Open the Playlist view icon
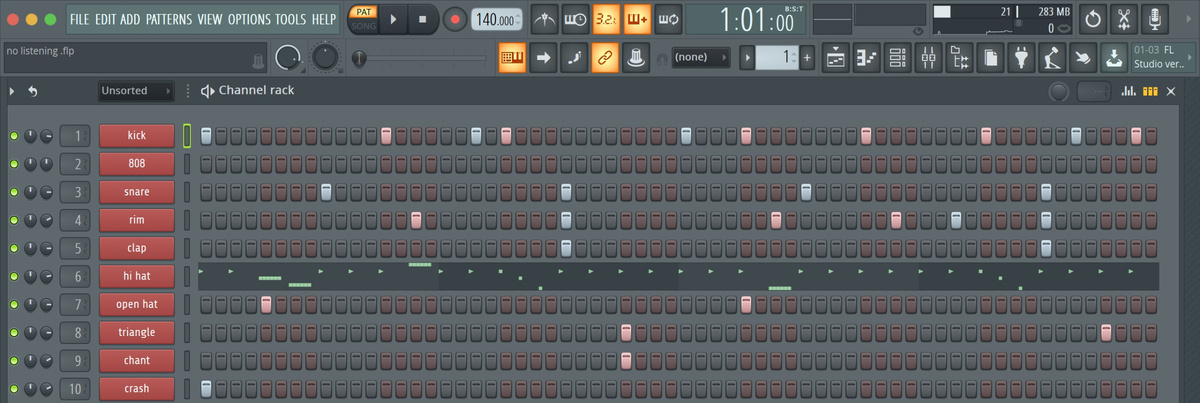 (836, 58)
